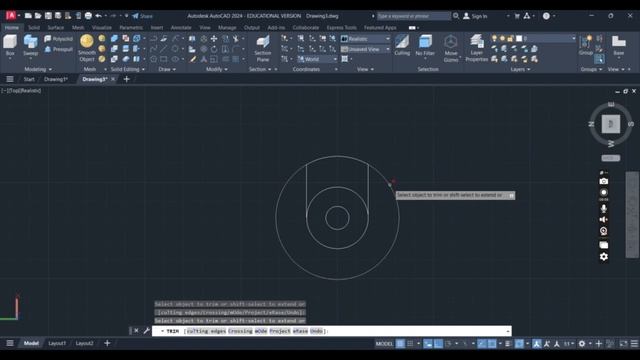The width and height of the screenshot is (640, 360).
Task: Open the Unsaved View dropdown
Action: tap(365, 49)
